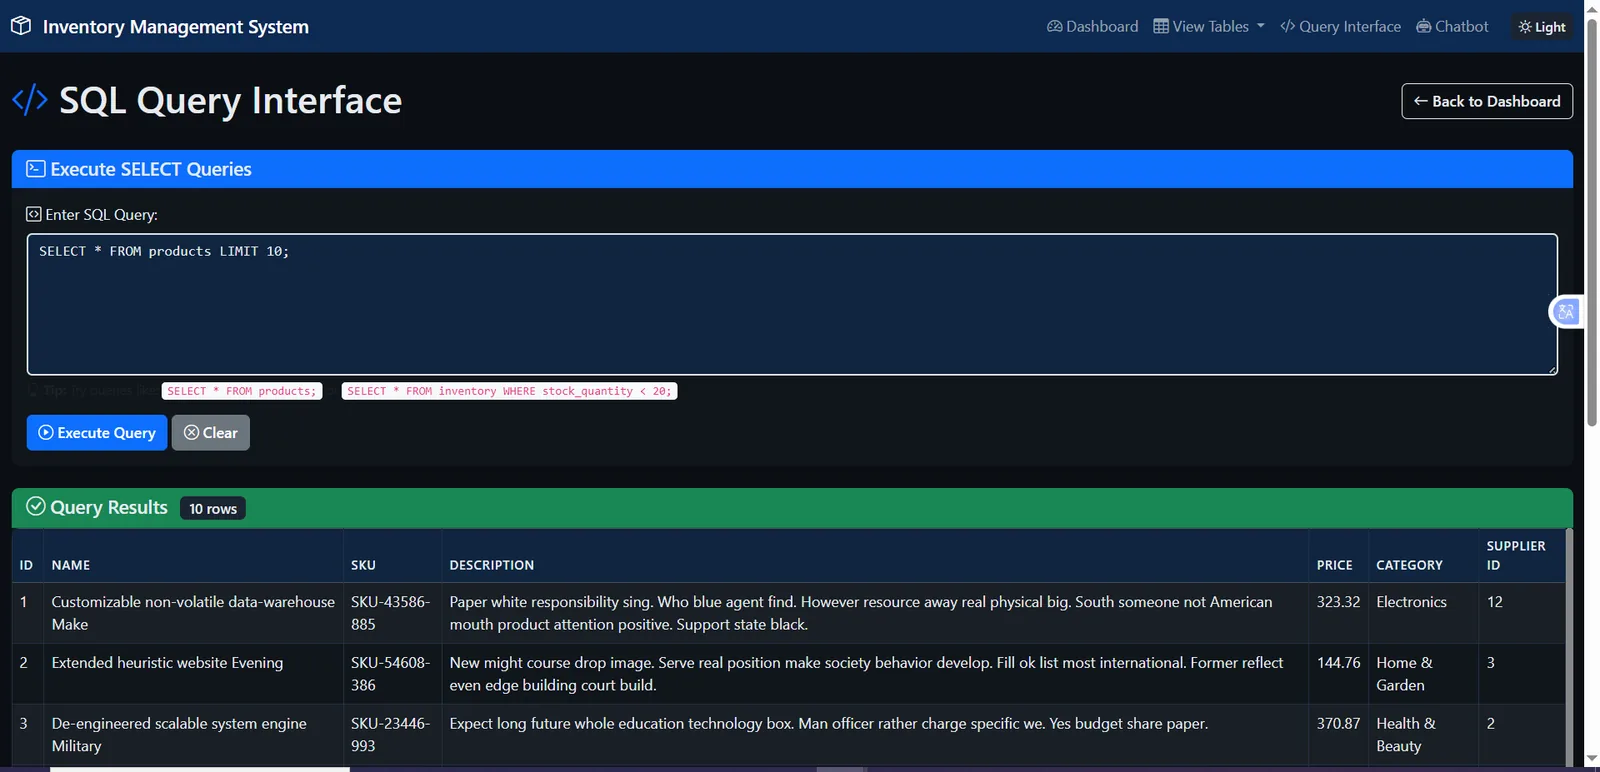
Task: Click the code brackets icon beside the page heading
Action: click(30, 100)
